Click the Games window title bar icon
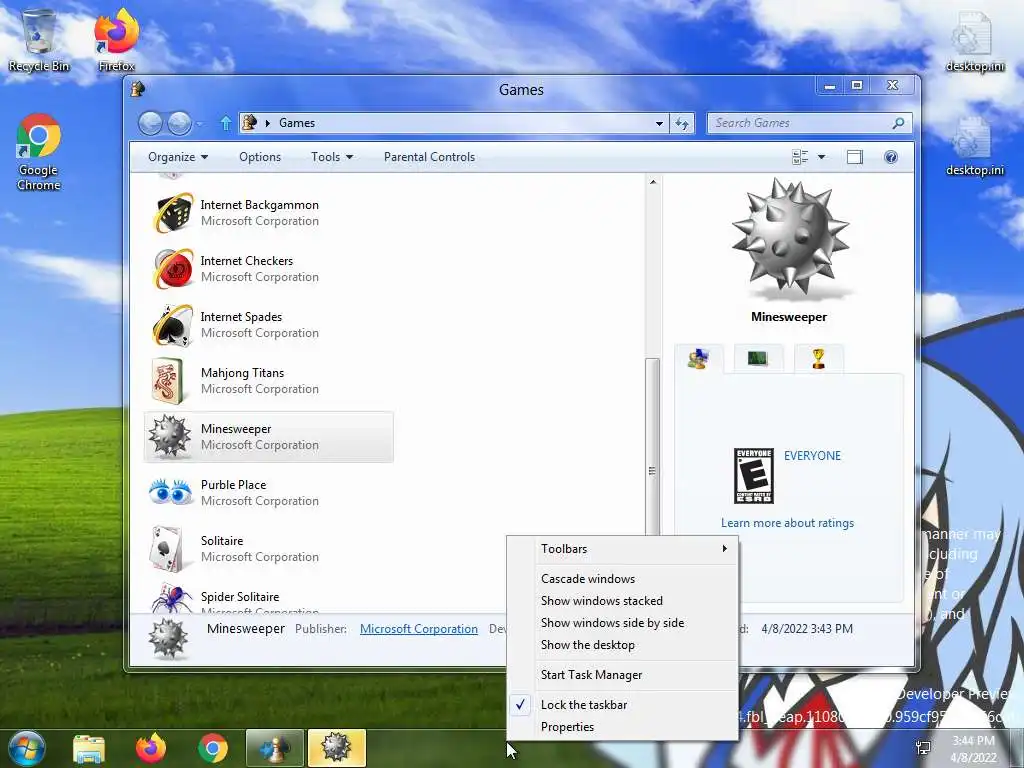The image size is (1024, 768). coord(138,89)
